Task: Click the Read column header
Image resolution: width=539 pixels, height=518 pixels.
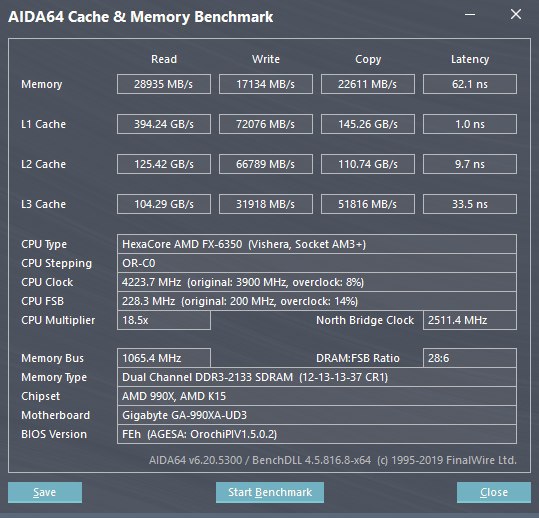Action: (164, 59)
